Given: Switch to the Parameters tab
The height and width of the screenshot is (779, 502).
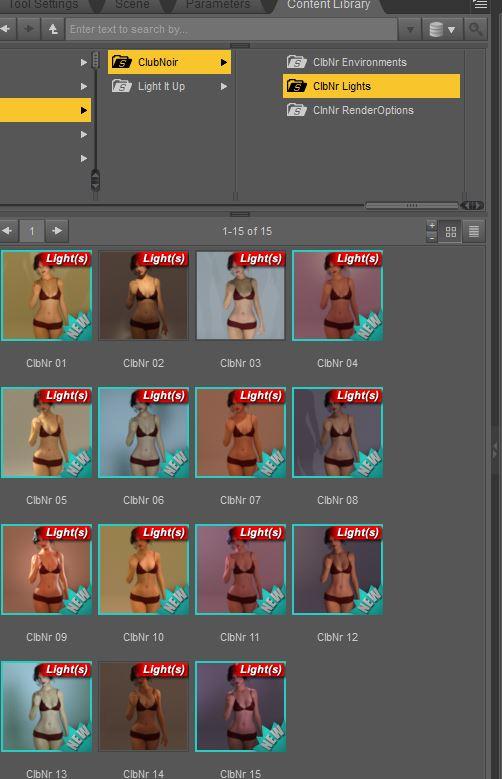Looking at the screenshot, I should coord(218,5).
